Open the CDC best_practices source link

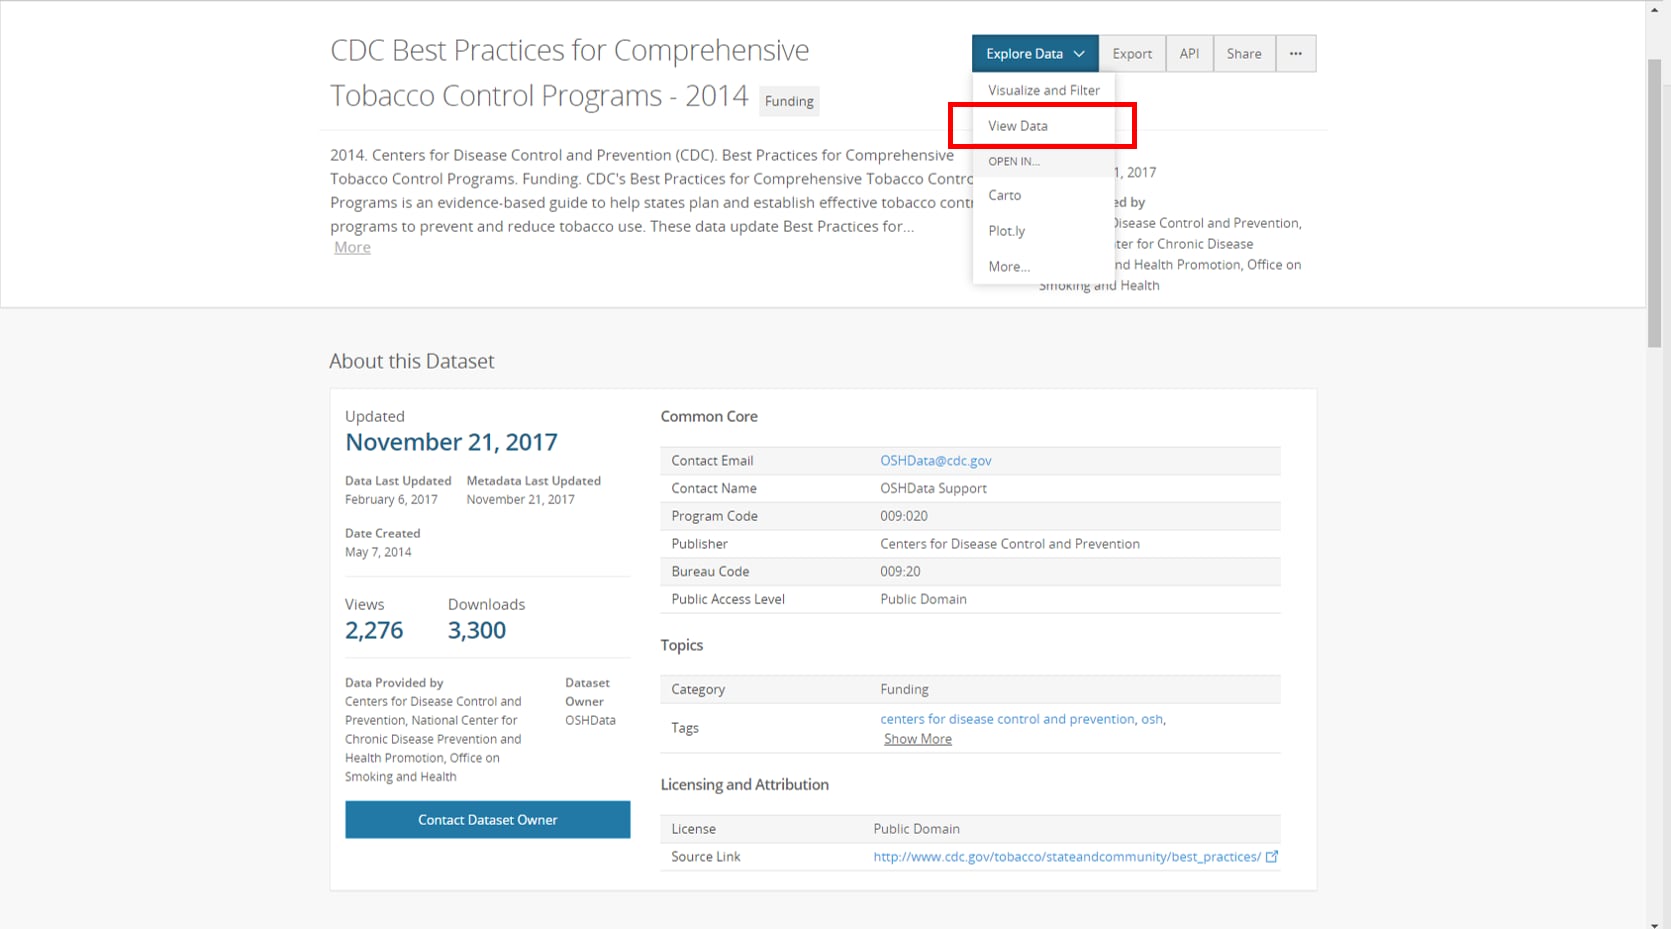pos(1067,857)
